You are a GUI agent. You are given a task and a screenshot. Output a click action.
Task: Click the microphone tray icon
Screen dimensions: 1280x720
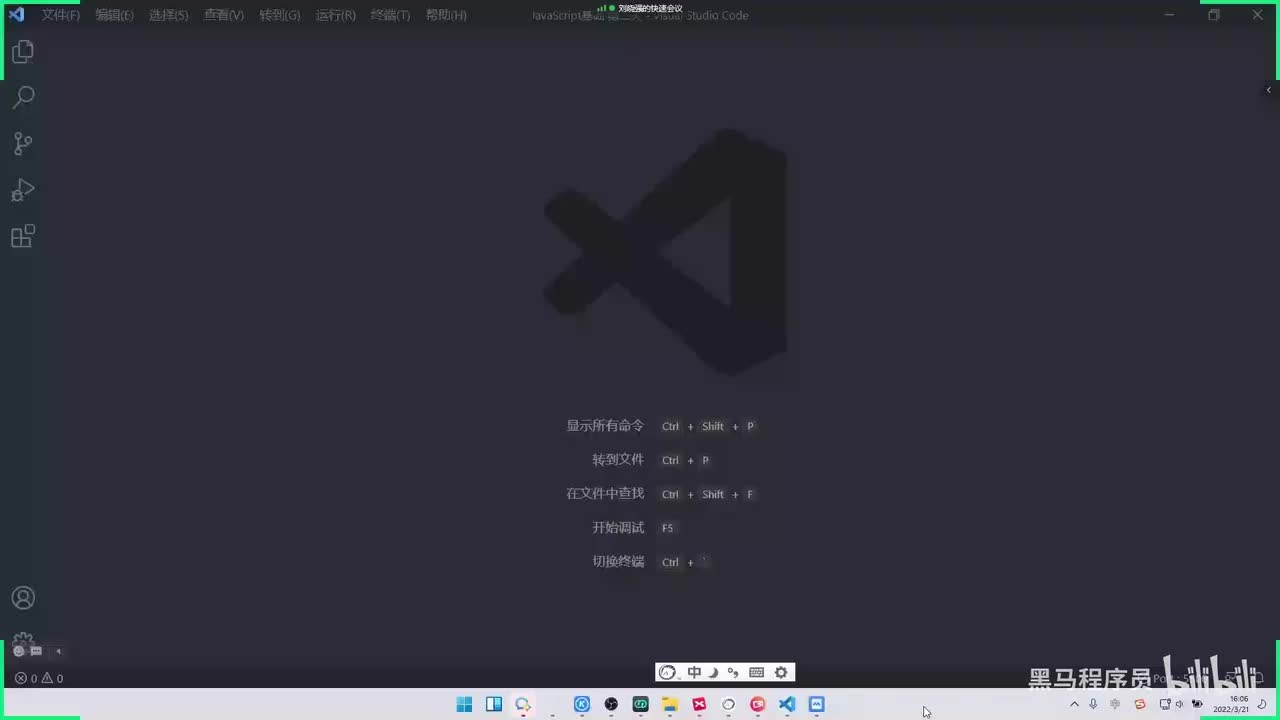1093,704
